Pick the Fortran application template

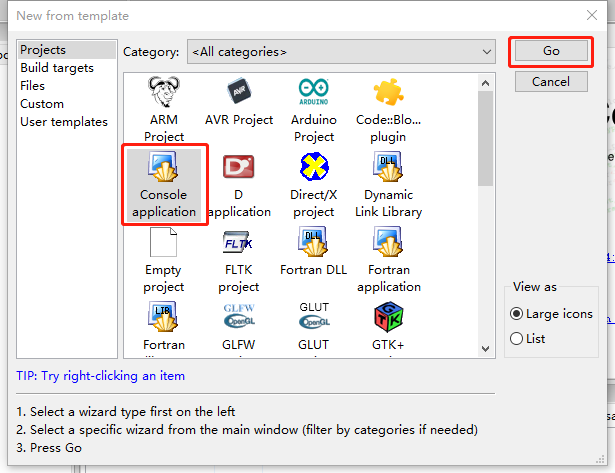point(388,260)
